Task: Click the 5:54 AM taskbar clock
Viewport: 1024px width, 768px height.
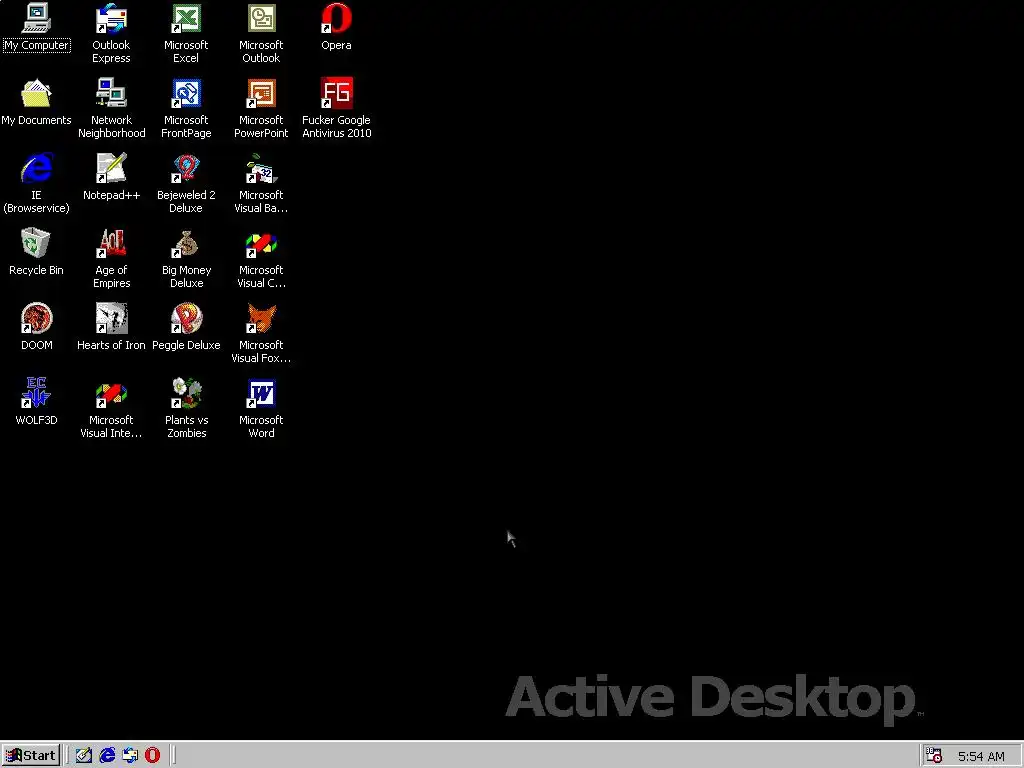Action: (981, 756)
